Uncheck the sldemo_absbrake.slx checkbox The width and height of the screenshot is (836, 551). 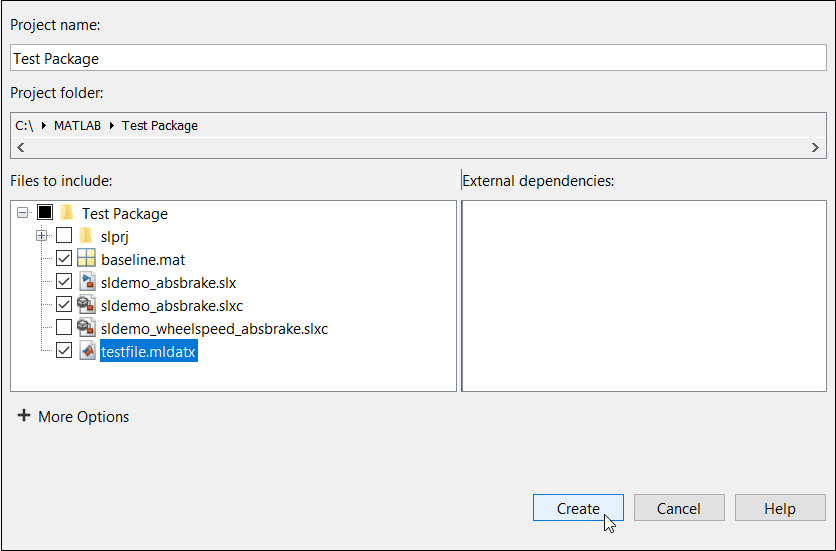[64, 281]
